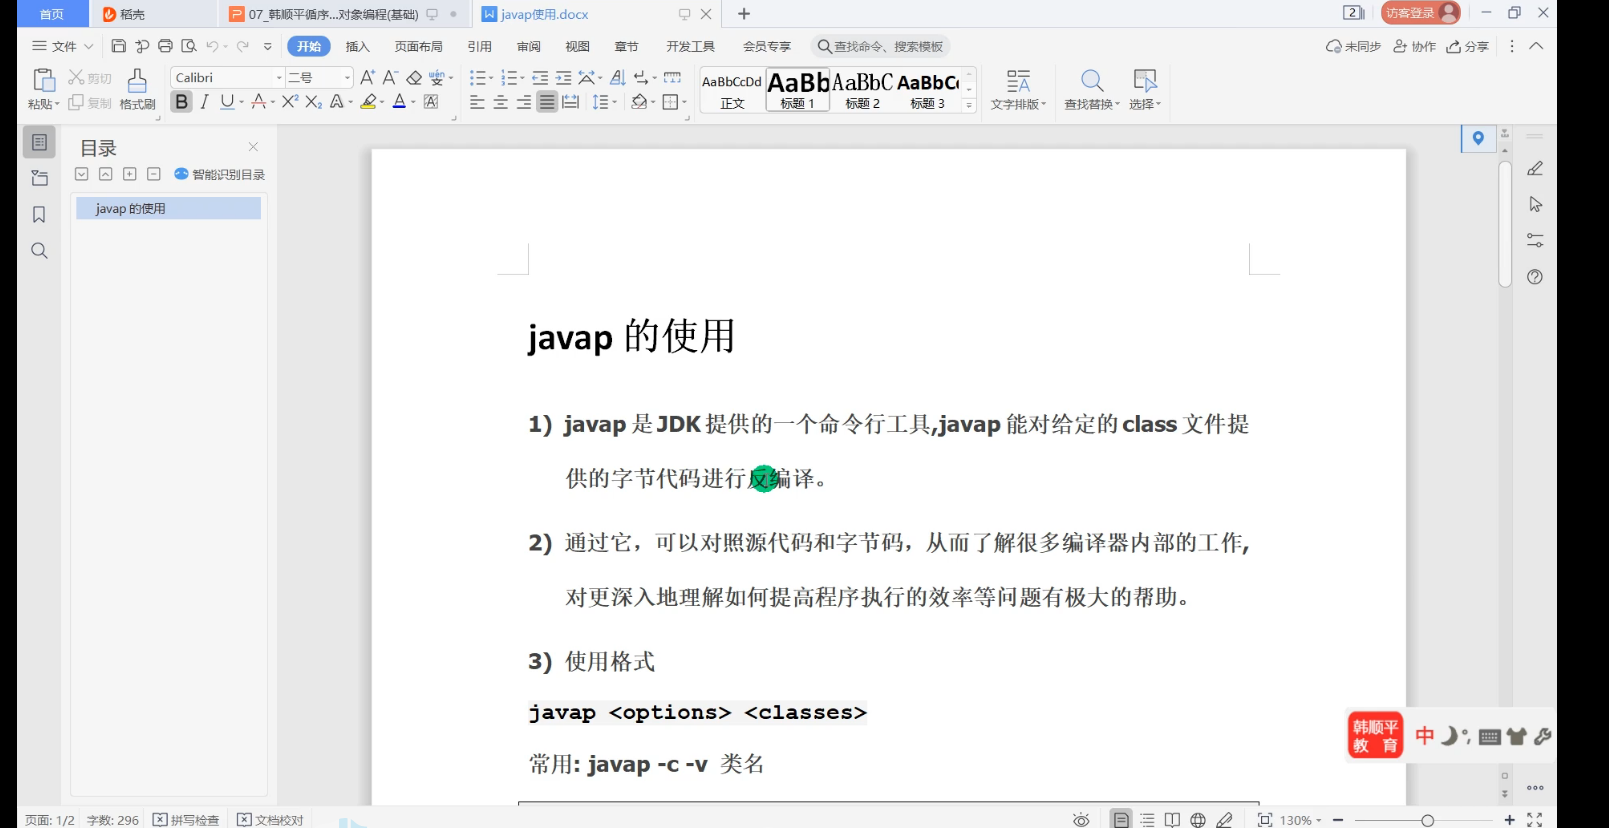Open Find and Replace magnifier
The width and height of the screenshot is (1609, 828).
(1092, 81)
